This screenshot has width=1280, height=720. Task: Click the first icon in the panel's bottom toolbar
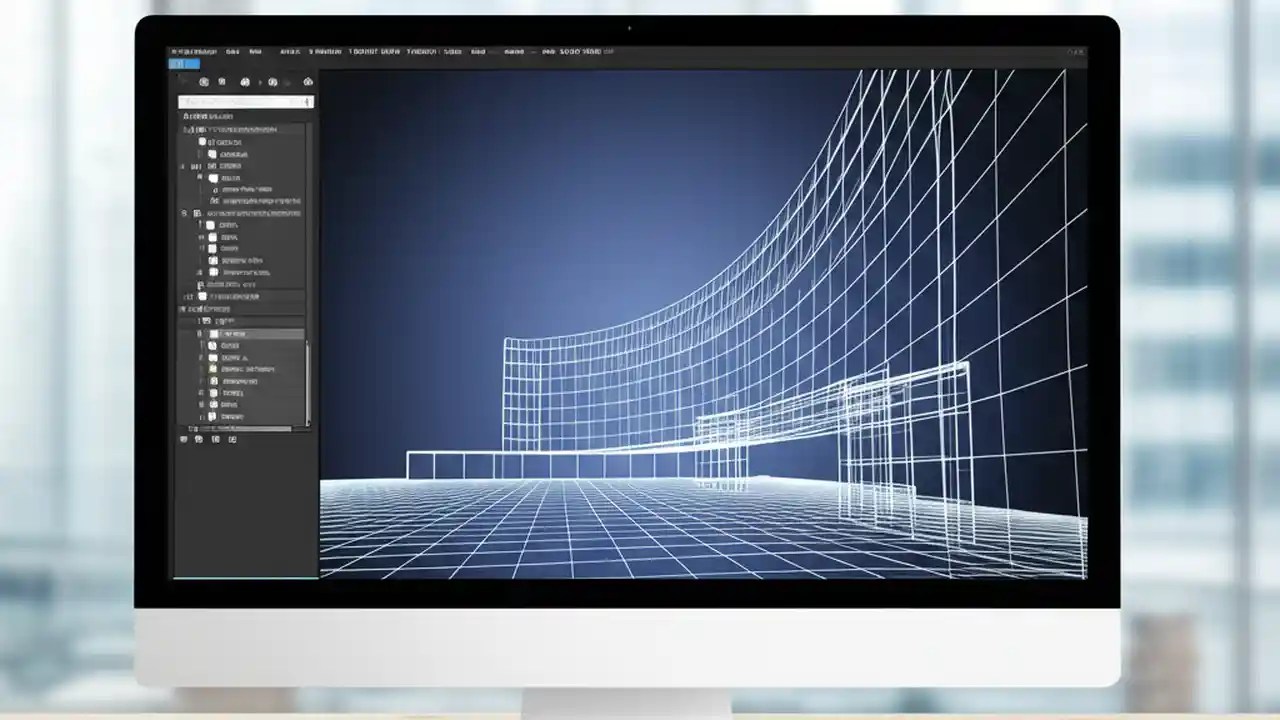coord(184,438)
